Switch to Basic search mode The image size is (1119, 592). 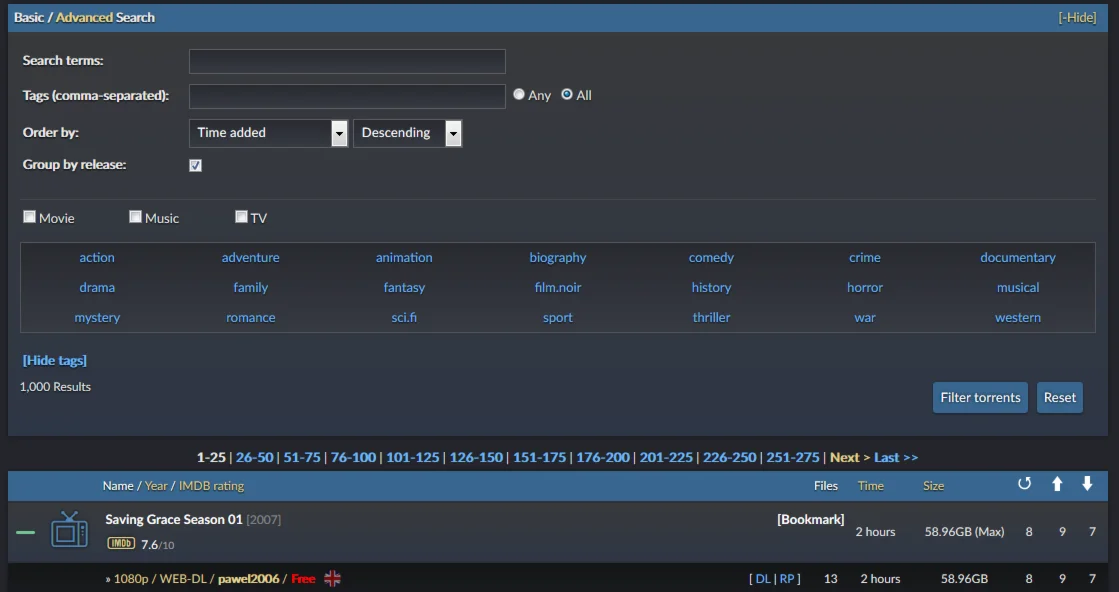pos(29,17)
